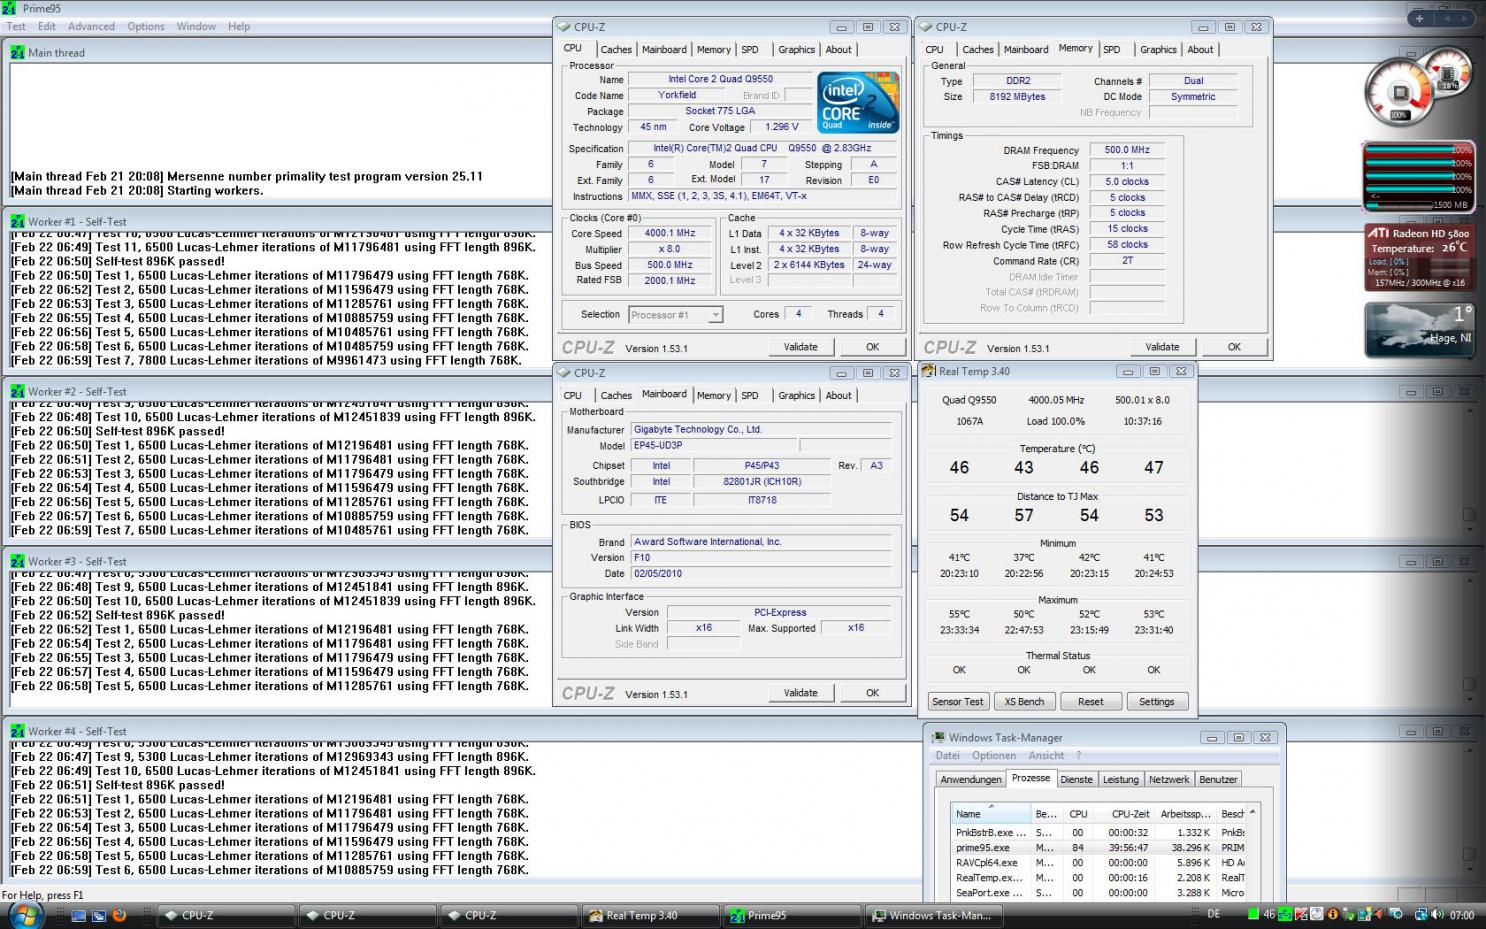This screenshot has height=929, width=1486.
Task: Switch to Caches tab in CPU window
Action: tap(616, 49)
